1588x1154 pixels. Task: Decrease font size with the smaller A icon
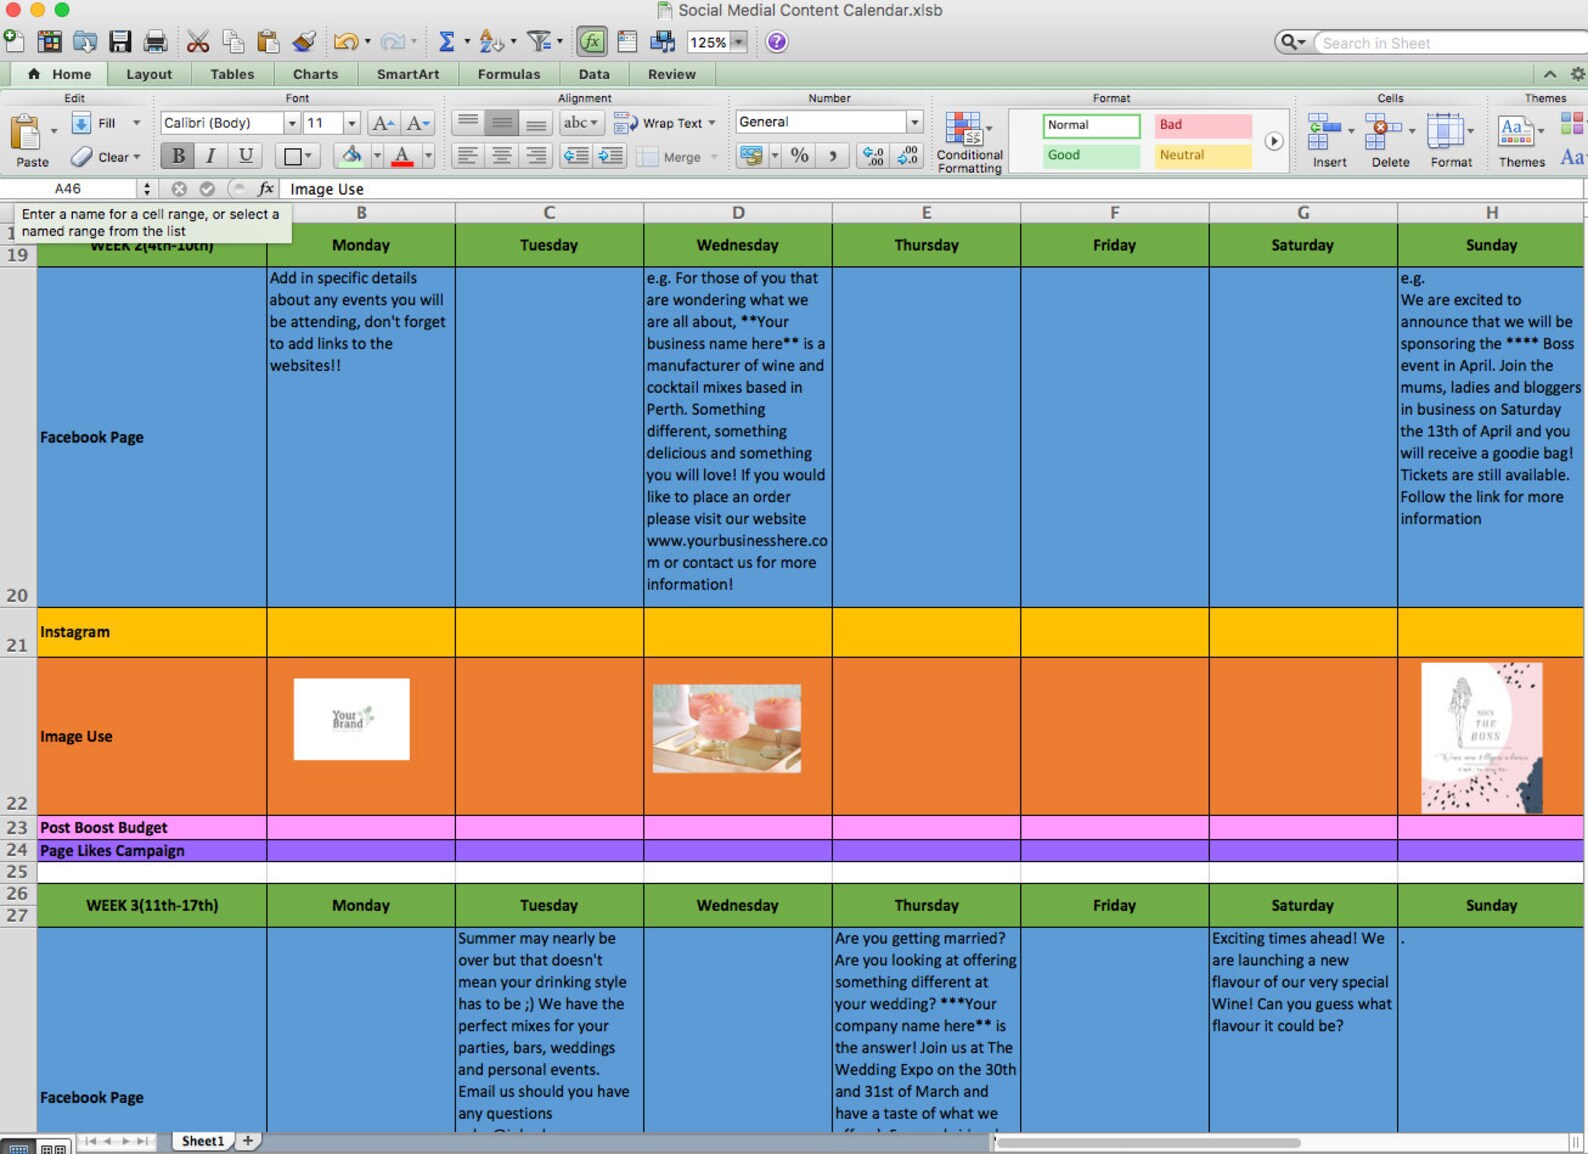click(x=418, y=123)
